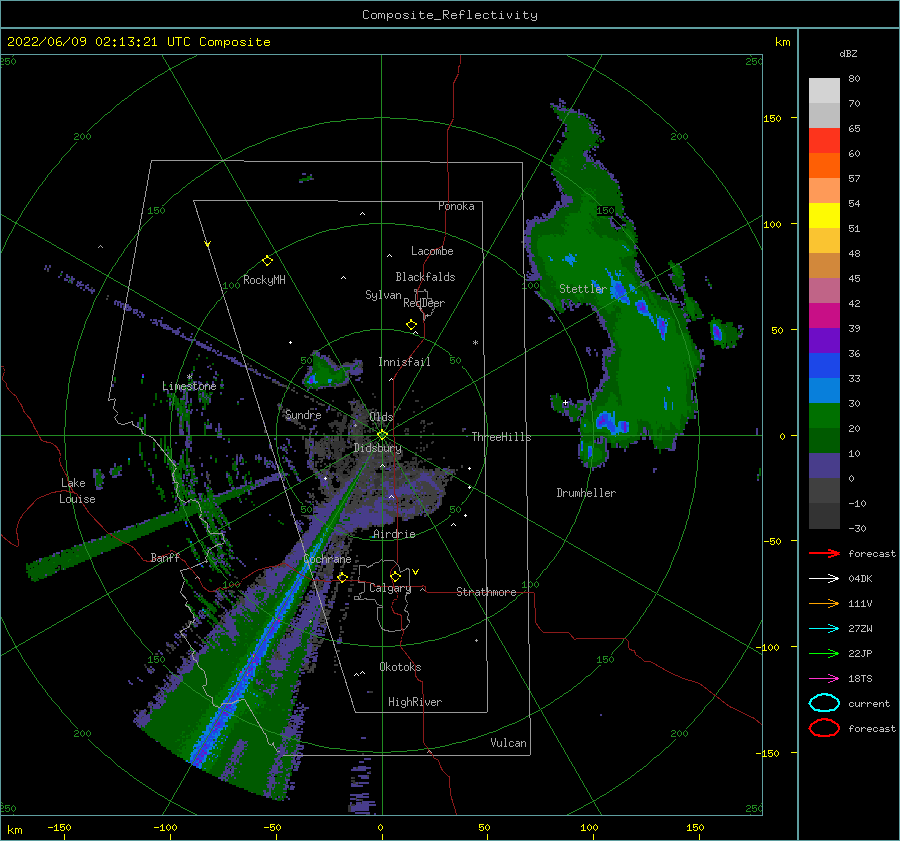900x841 pixels.
Task: Click the small echo cell west of Innisfail
Action: [333, 370]
